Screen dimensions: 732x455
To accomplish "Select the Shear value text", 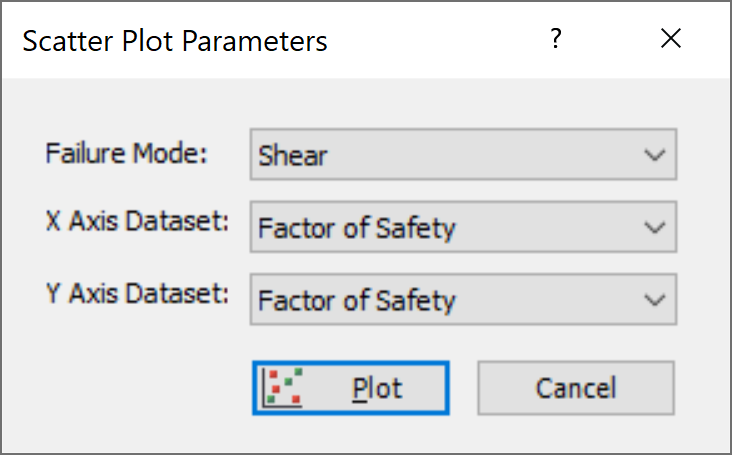I will [293, 155].
